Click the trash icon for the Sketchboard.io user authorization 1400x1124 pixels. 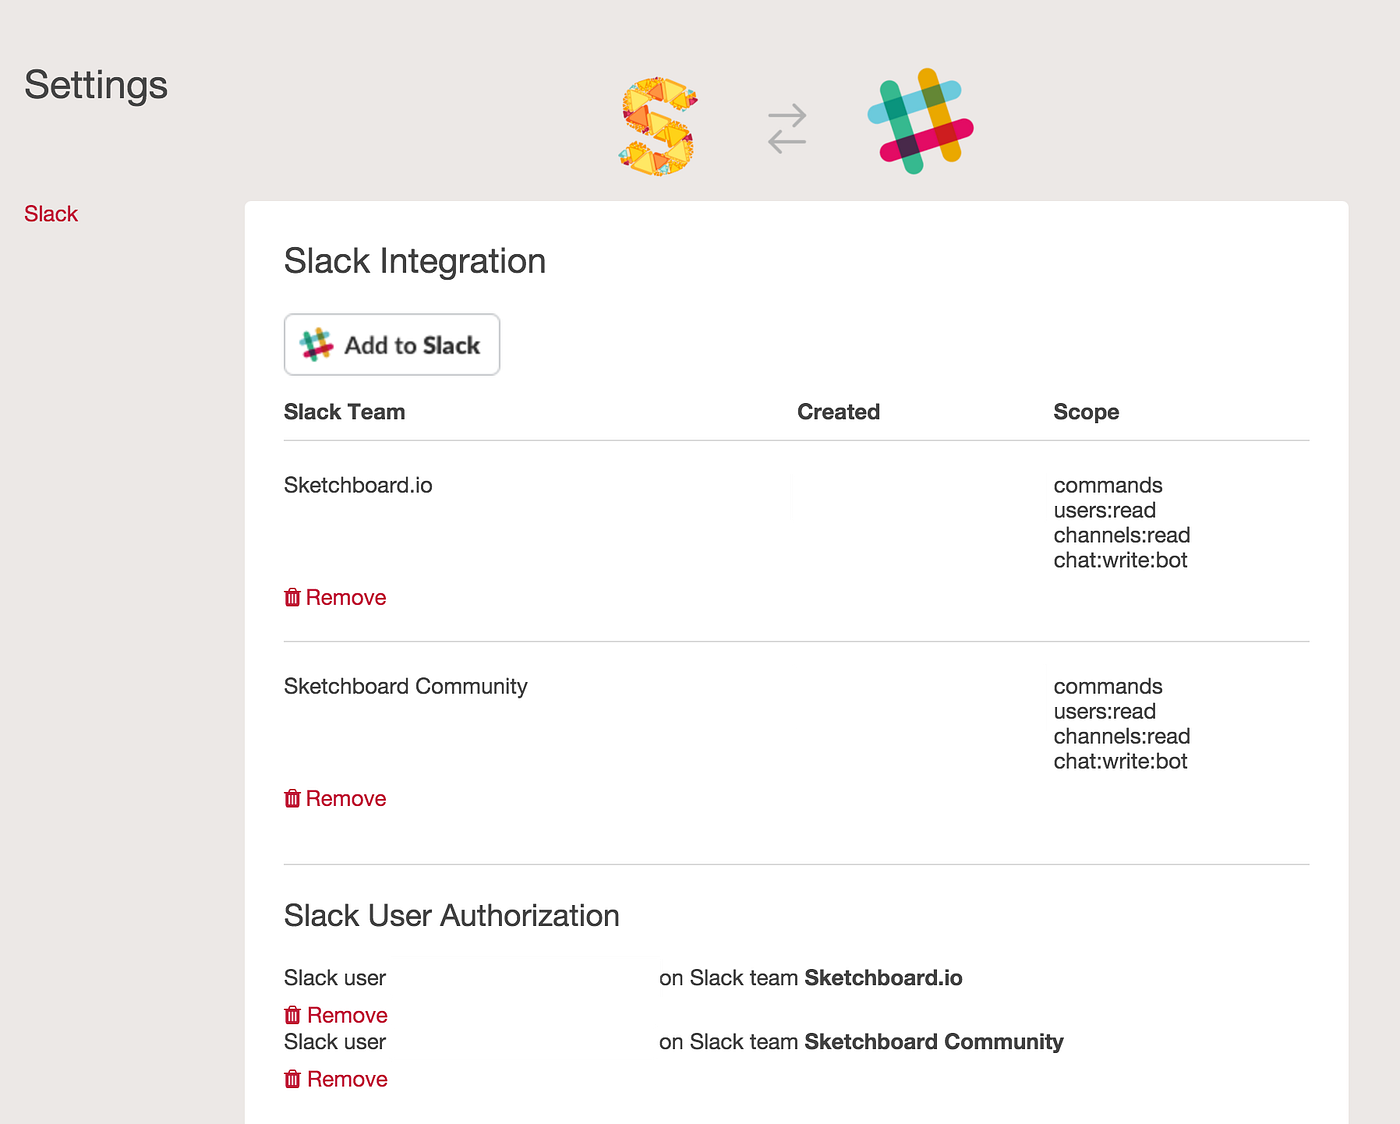pos(292,1014)
